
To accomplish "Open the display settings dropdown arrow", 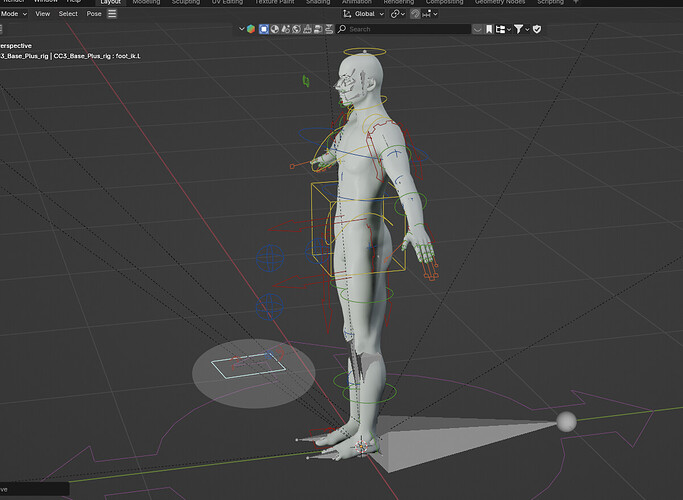I will coord(509,30).
